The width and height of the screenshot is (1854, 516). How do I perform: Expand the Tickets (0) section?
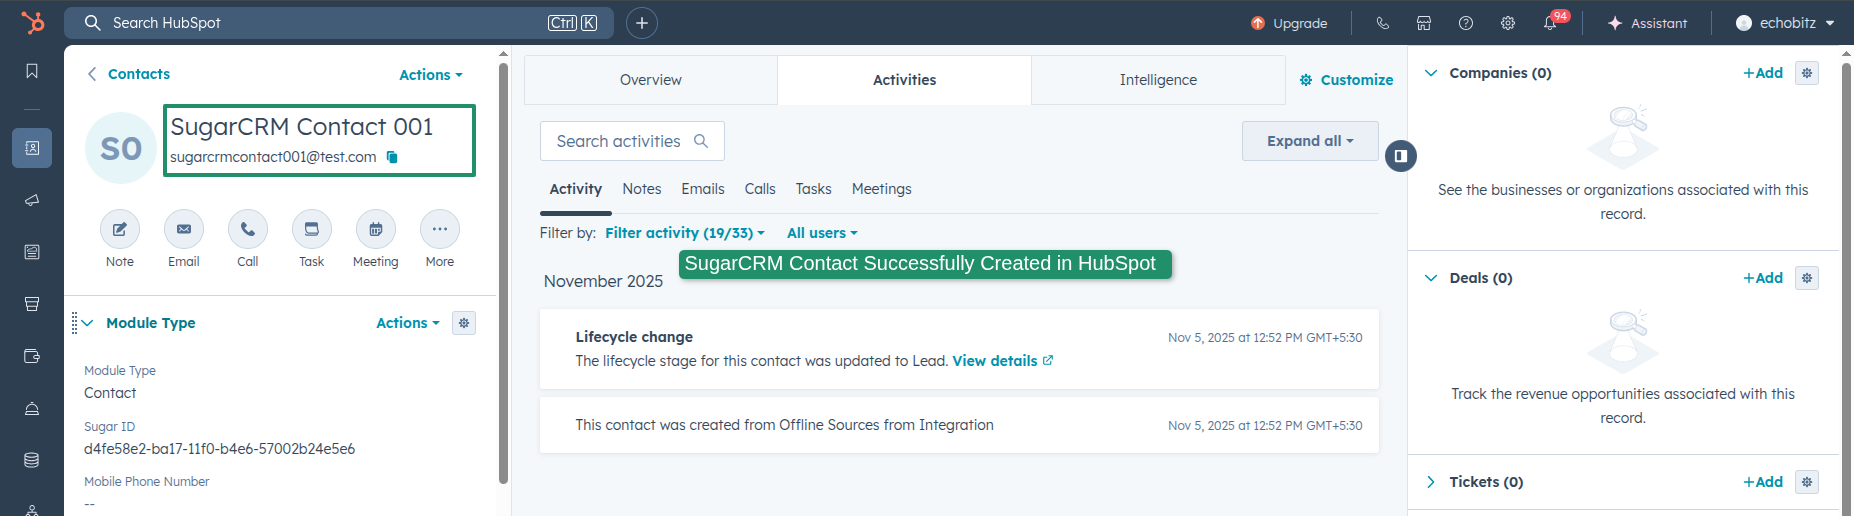(1431, 482)
